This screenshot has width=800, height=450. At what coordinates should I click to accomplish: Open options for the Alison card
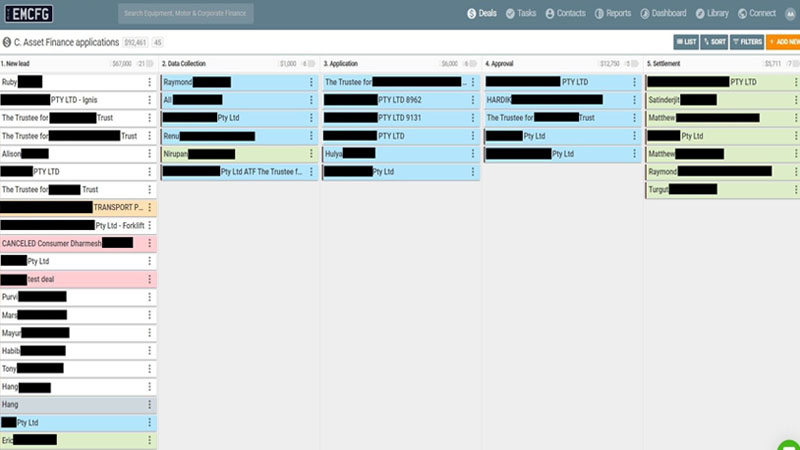click(x=149, y=154)
